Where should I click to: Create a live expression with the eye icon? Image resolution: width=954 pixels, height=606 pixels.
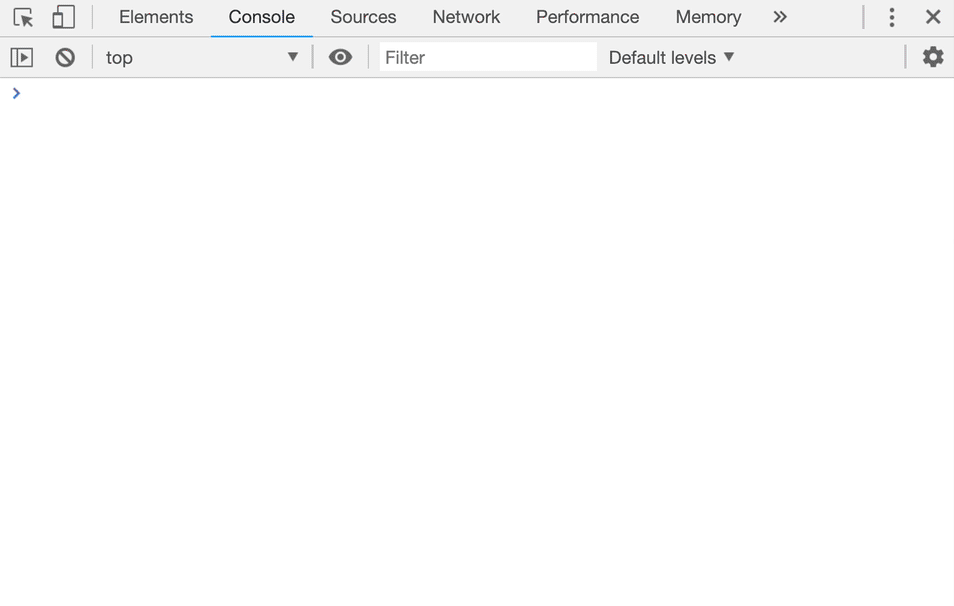coord(340,57)
